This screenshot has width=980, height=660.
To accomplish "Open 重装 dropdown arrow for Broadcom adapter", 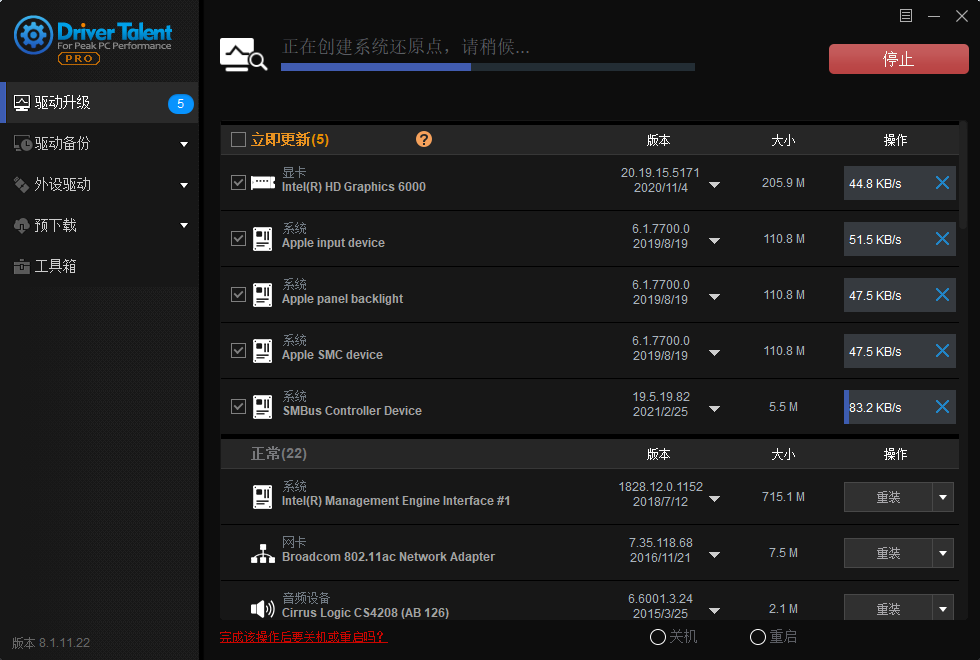I will [x=942, y=553].
